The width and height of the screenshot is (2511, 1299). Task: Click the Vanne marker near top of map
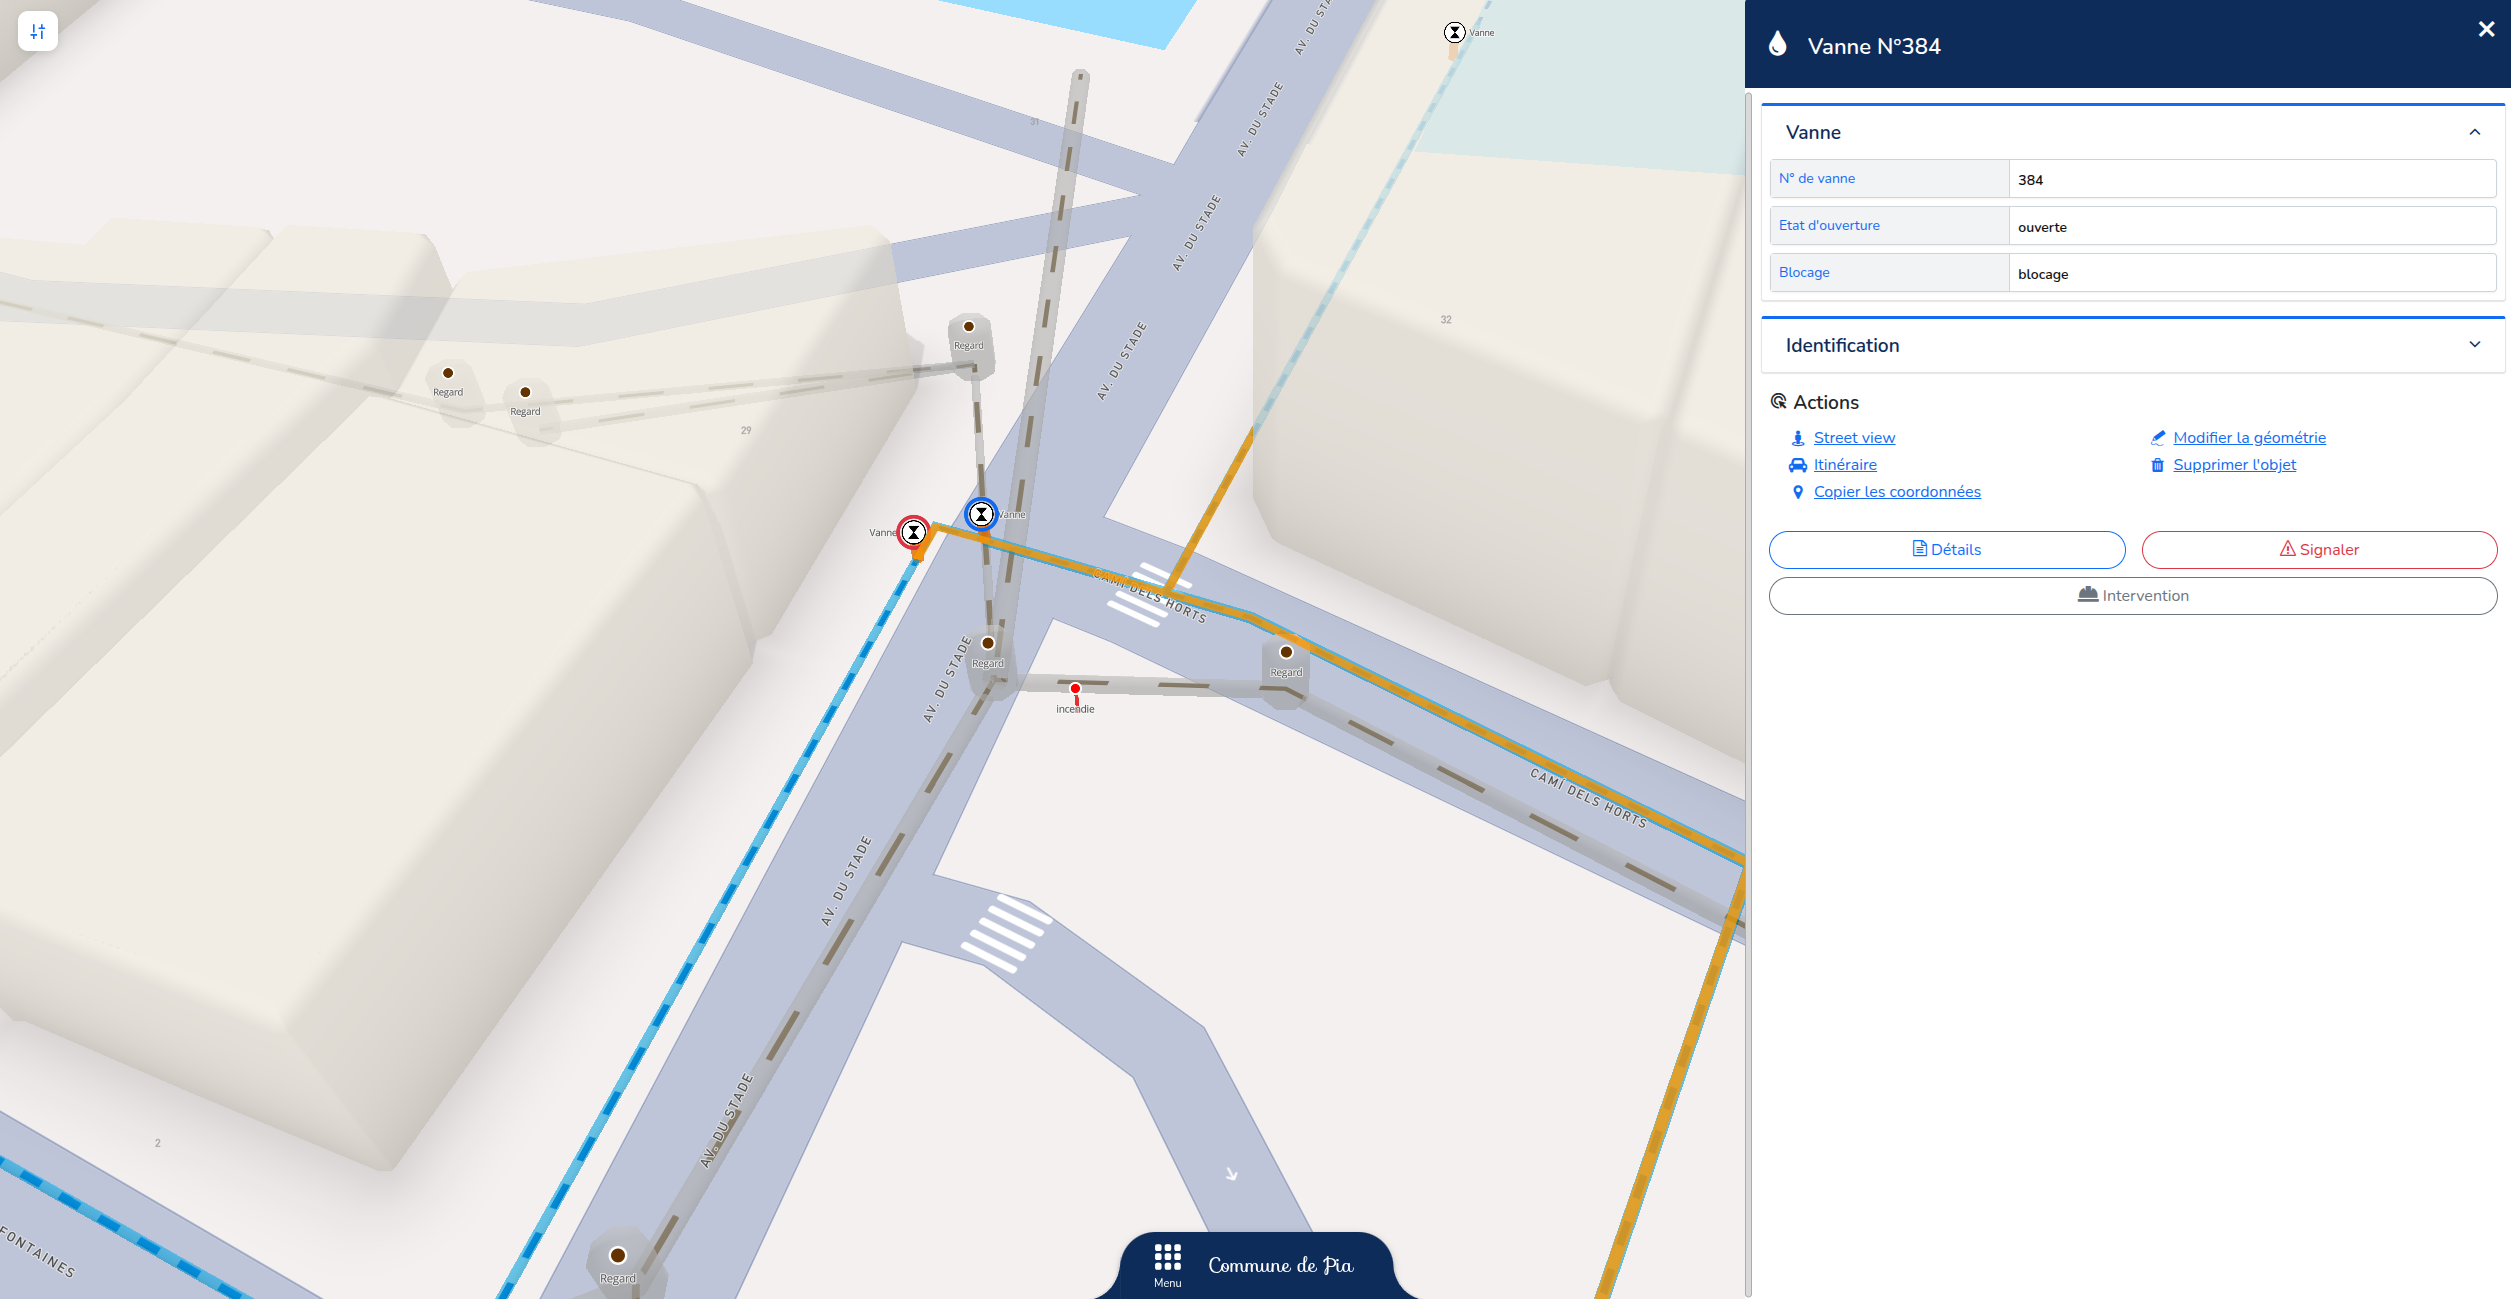pyautogui.click(x=1454, y=32)
